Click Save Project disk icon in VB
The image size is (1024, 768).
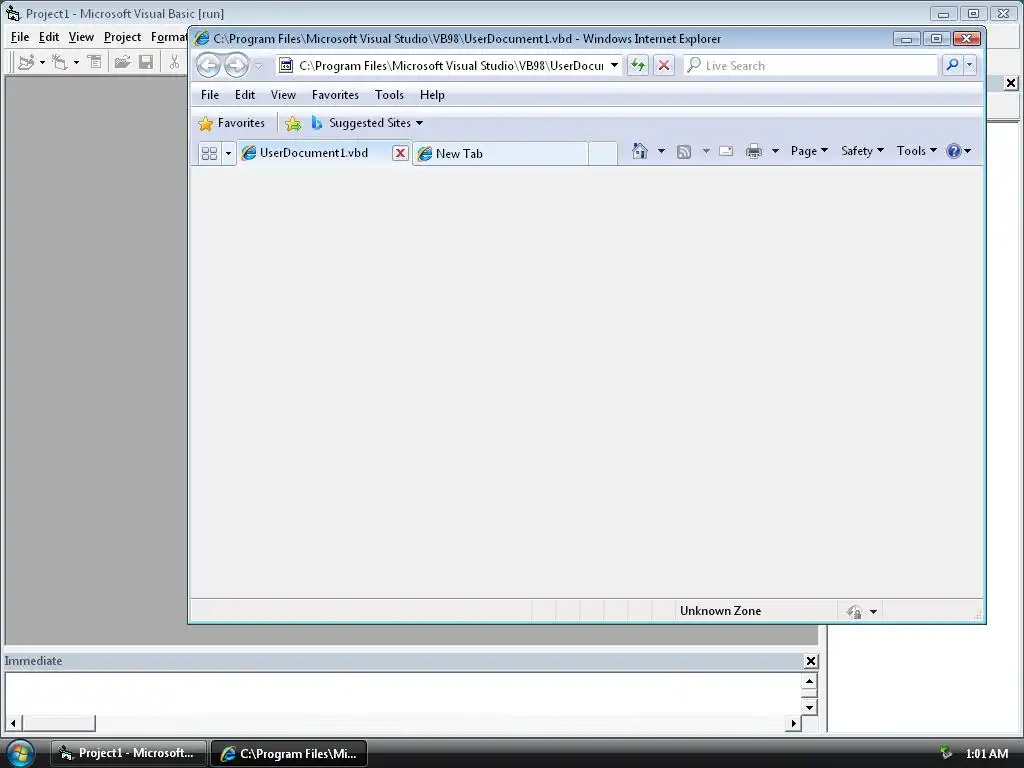click(146, 62)
